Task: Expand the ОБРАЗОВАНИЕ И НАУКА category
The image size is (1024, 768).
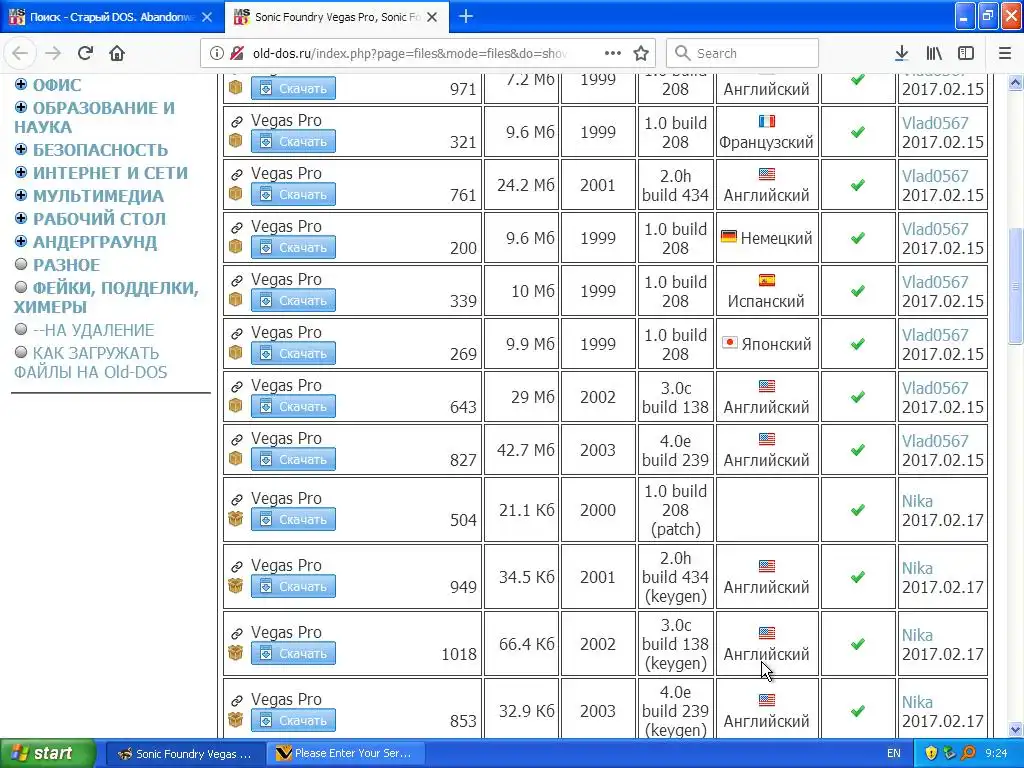Action: click(21, 107)
